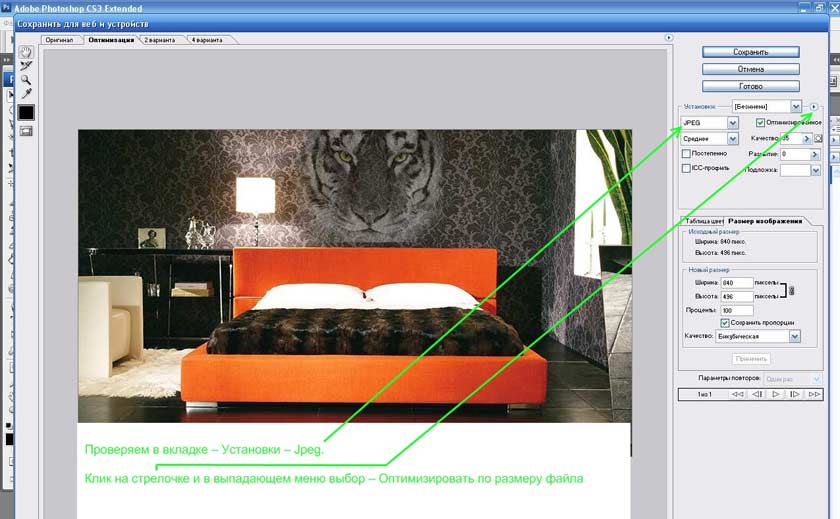Enable the Постепенно checkbox

686,154
